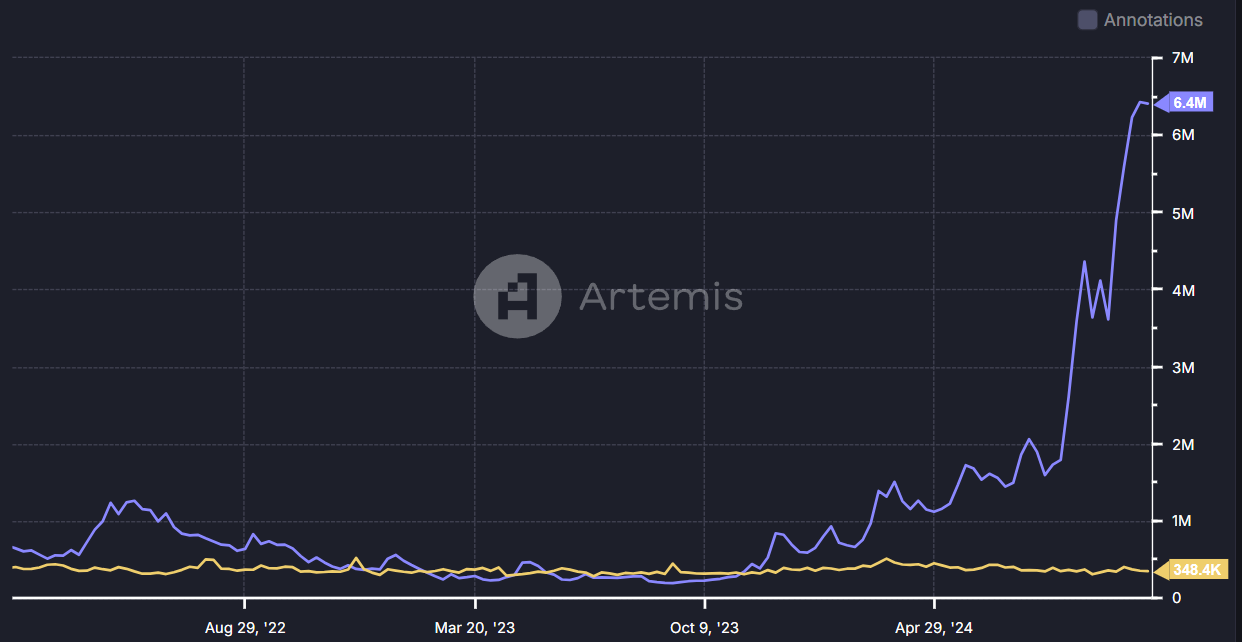This screenshot has width=1242, height=642.
Task: Click the square legend icon beside Annotations
Action: (x=1086, y=19)
